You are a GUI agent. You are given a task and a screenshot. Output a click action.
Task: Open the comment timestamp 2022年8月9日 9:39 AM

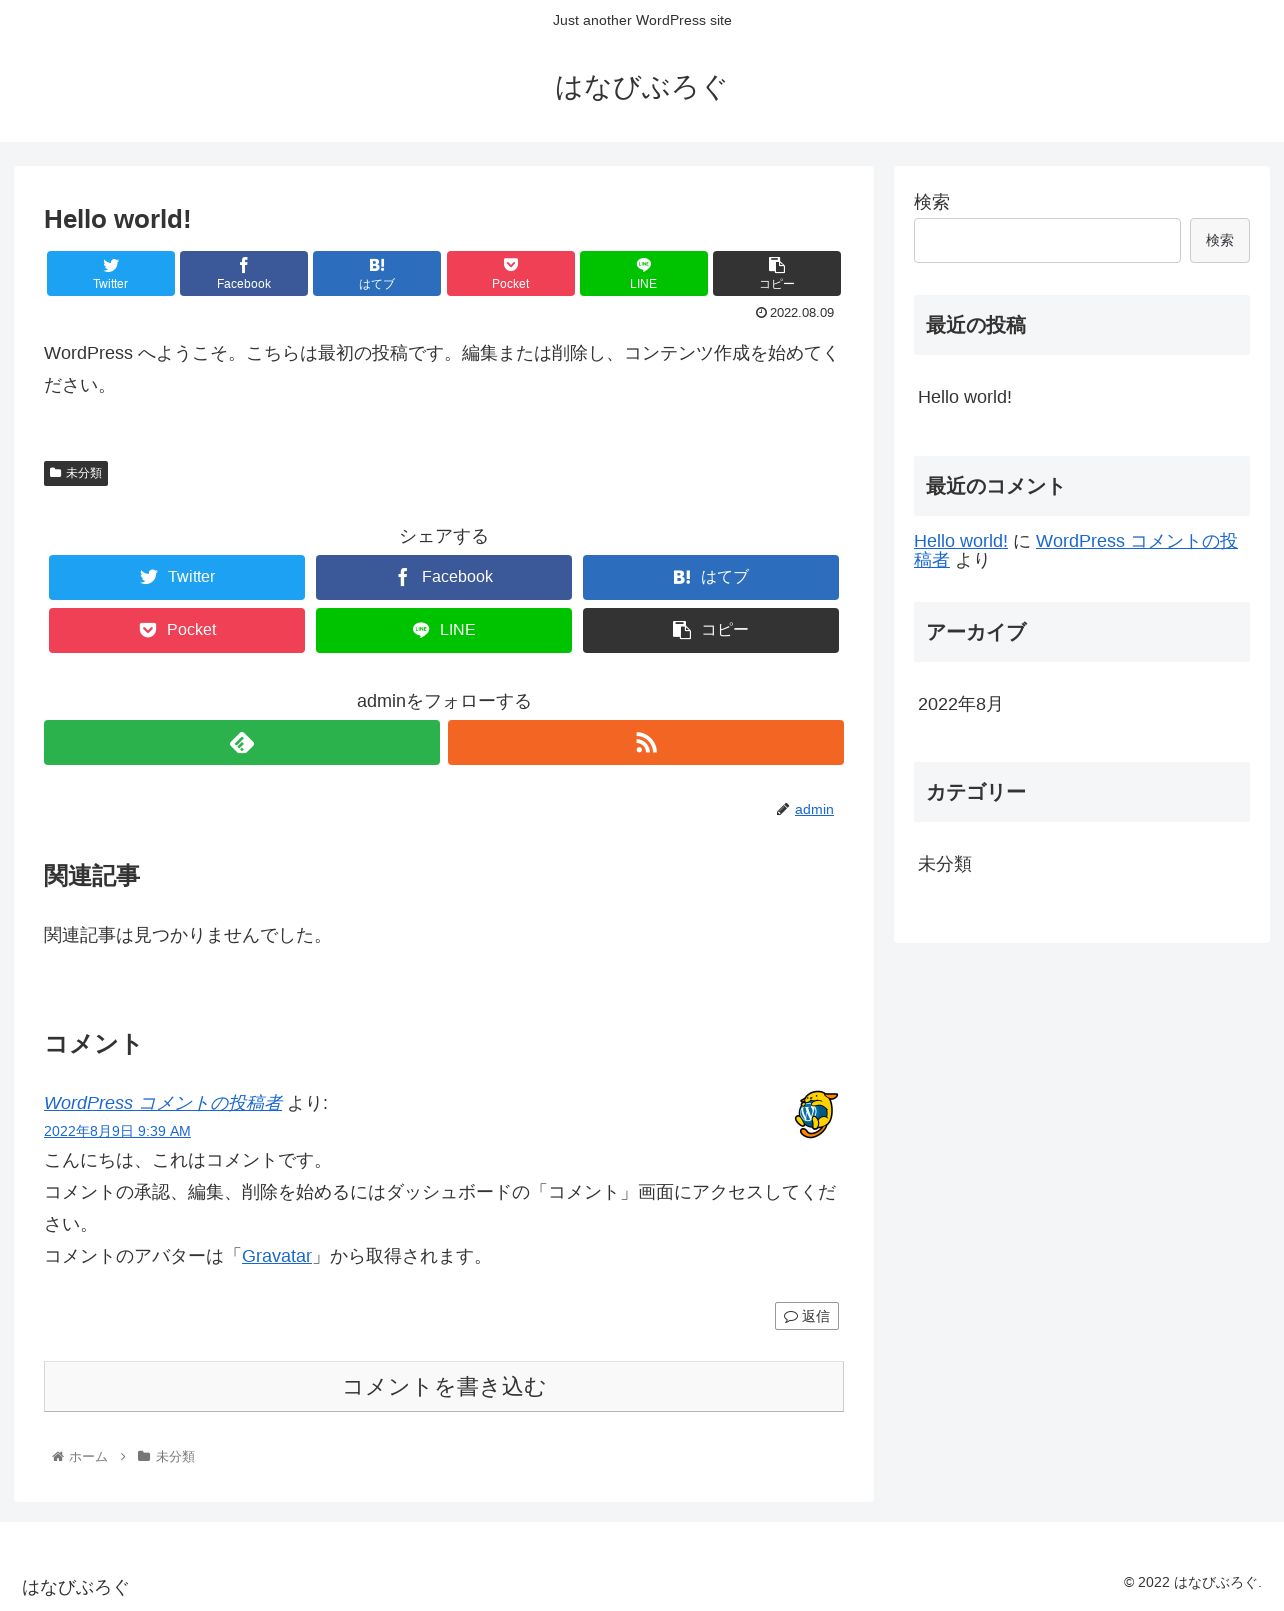(x=117, y=1131)
